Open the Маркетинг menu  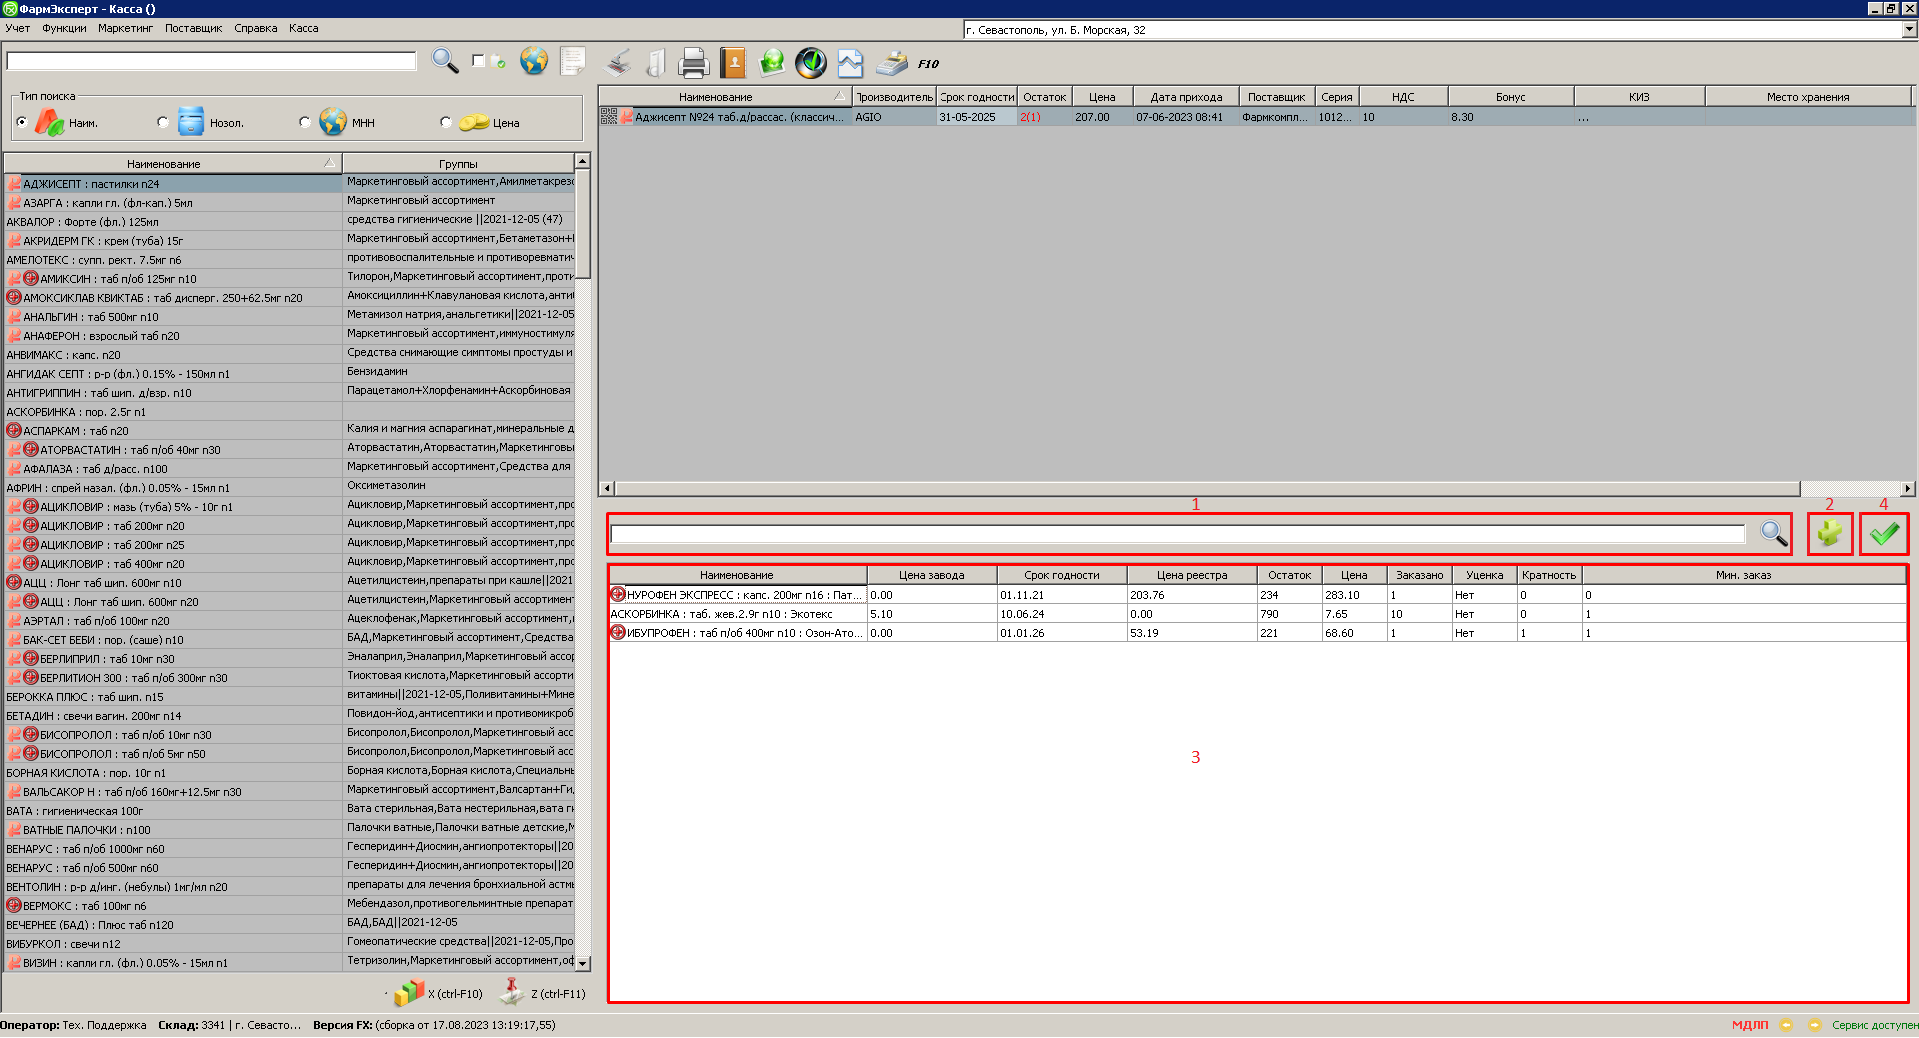[x=125, y=28]
